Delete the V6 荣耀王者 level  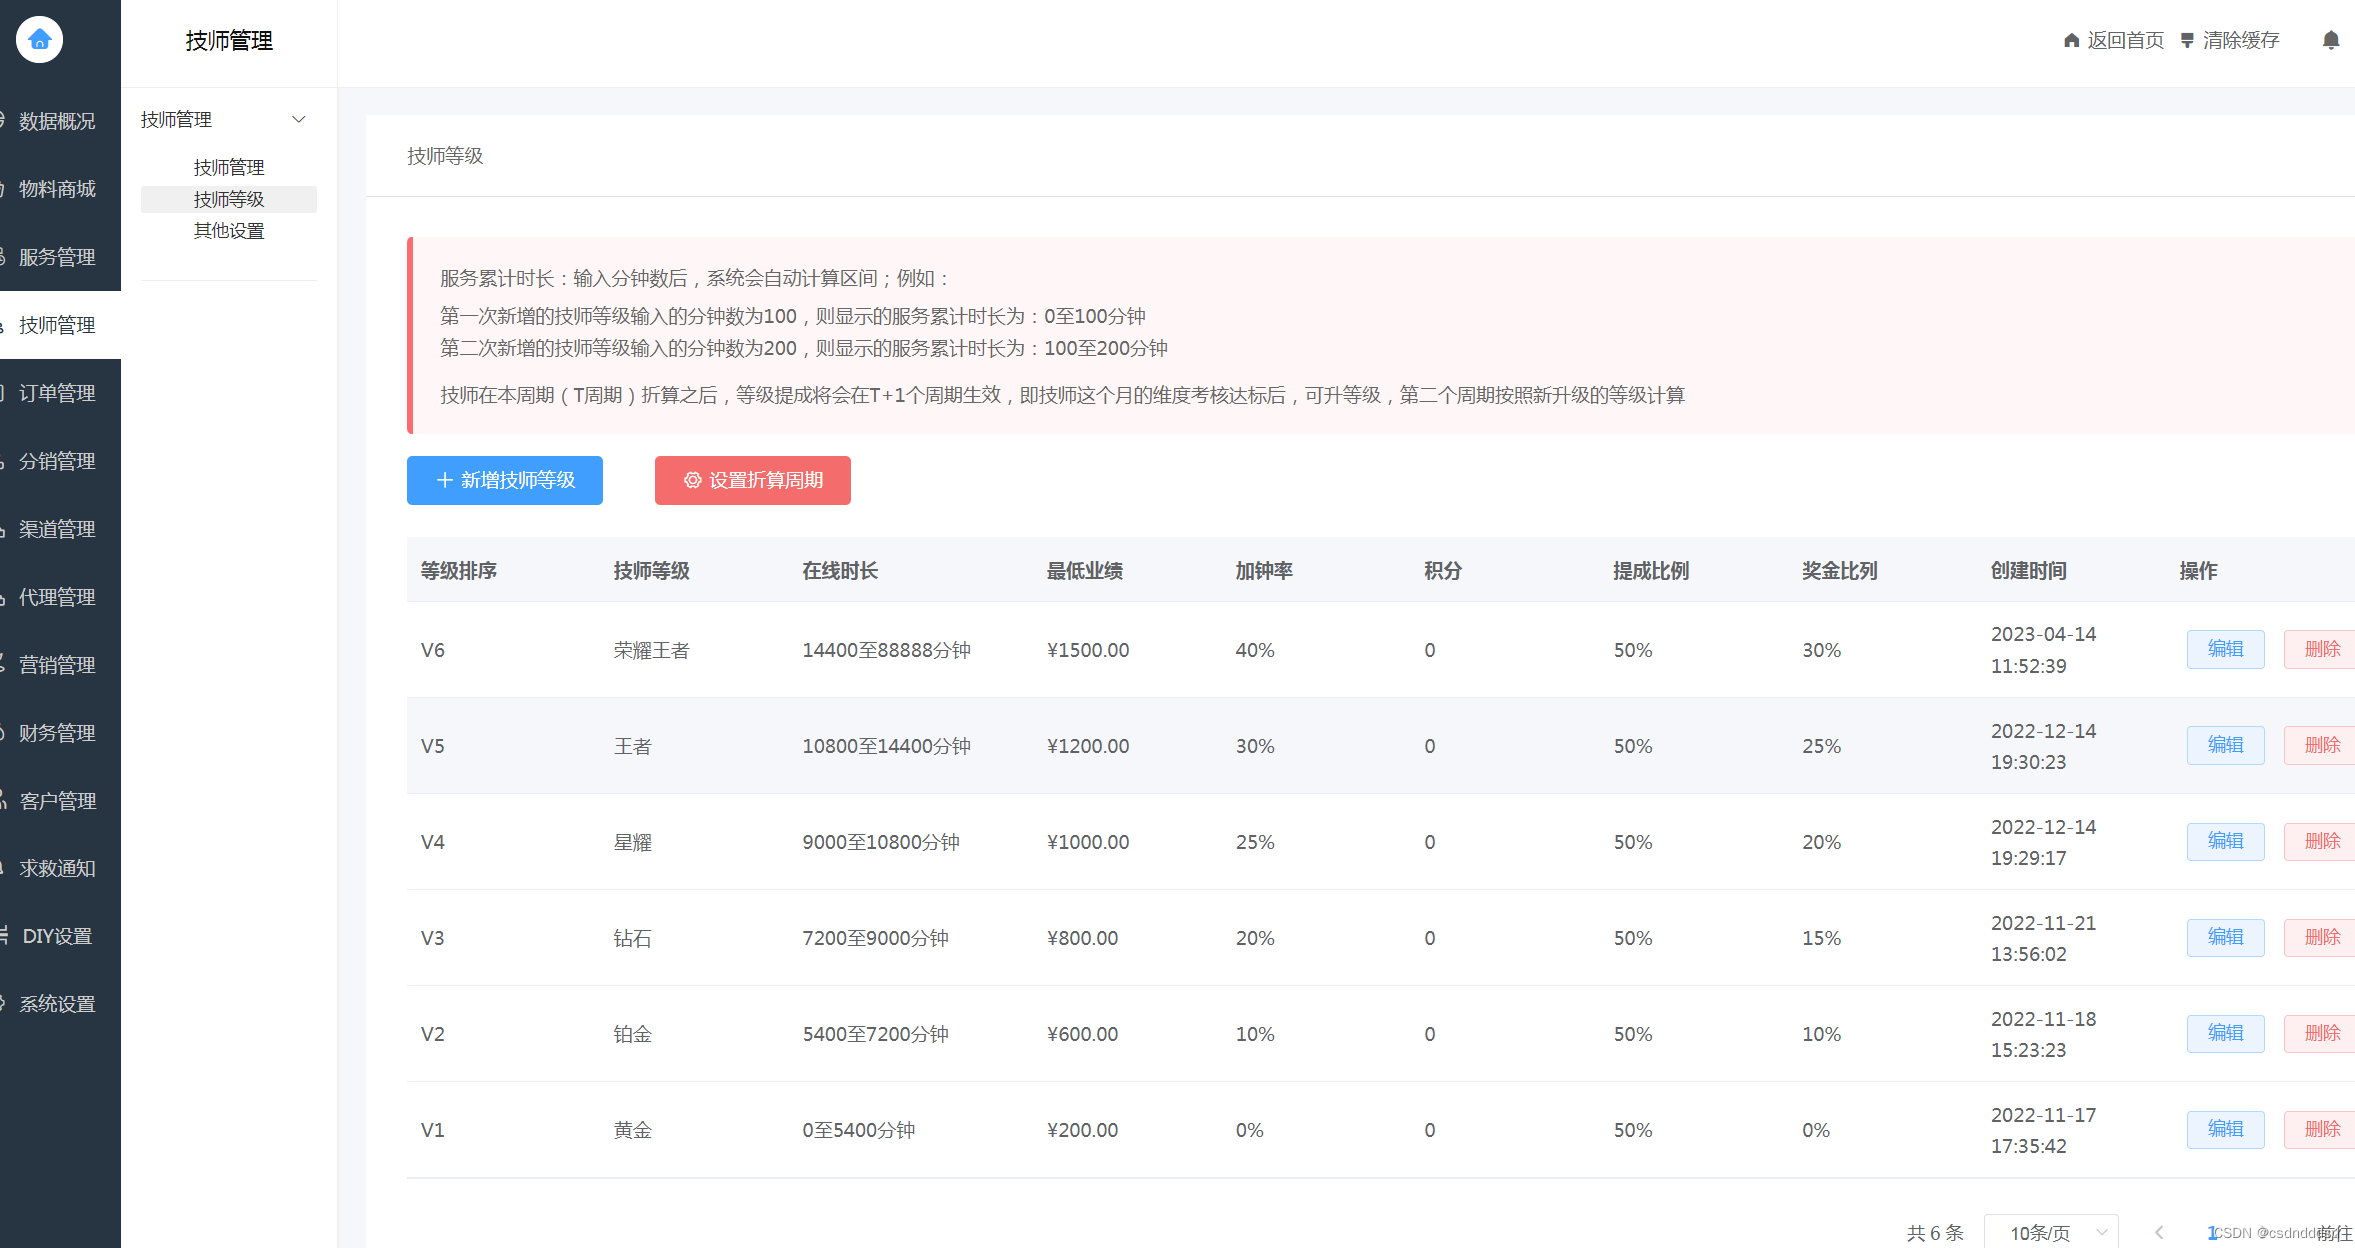2321,649
